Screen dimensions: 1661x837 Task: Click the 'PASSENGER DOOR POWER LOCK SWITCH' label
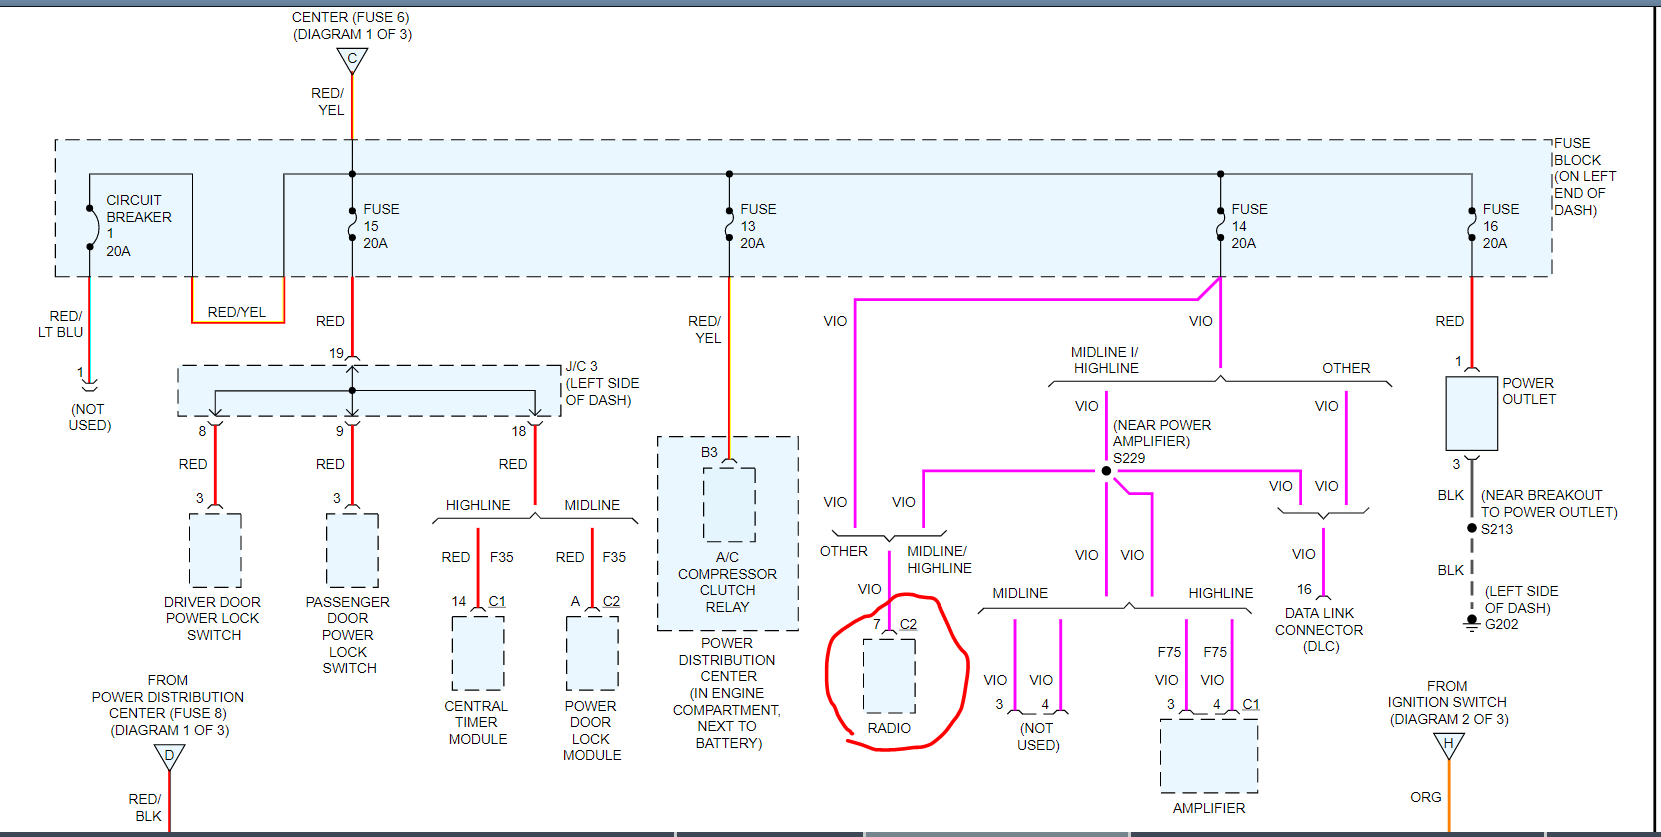coord(348,635)
